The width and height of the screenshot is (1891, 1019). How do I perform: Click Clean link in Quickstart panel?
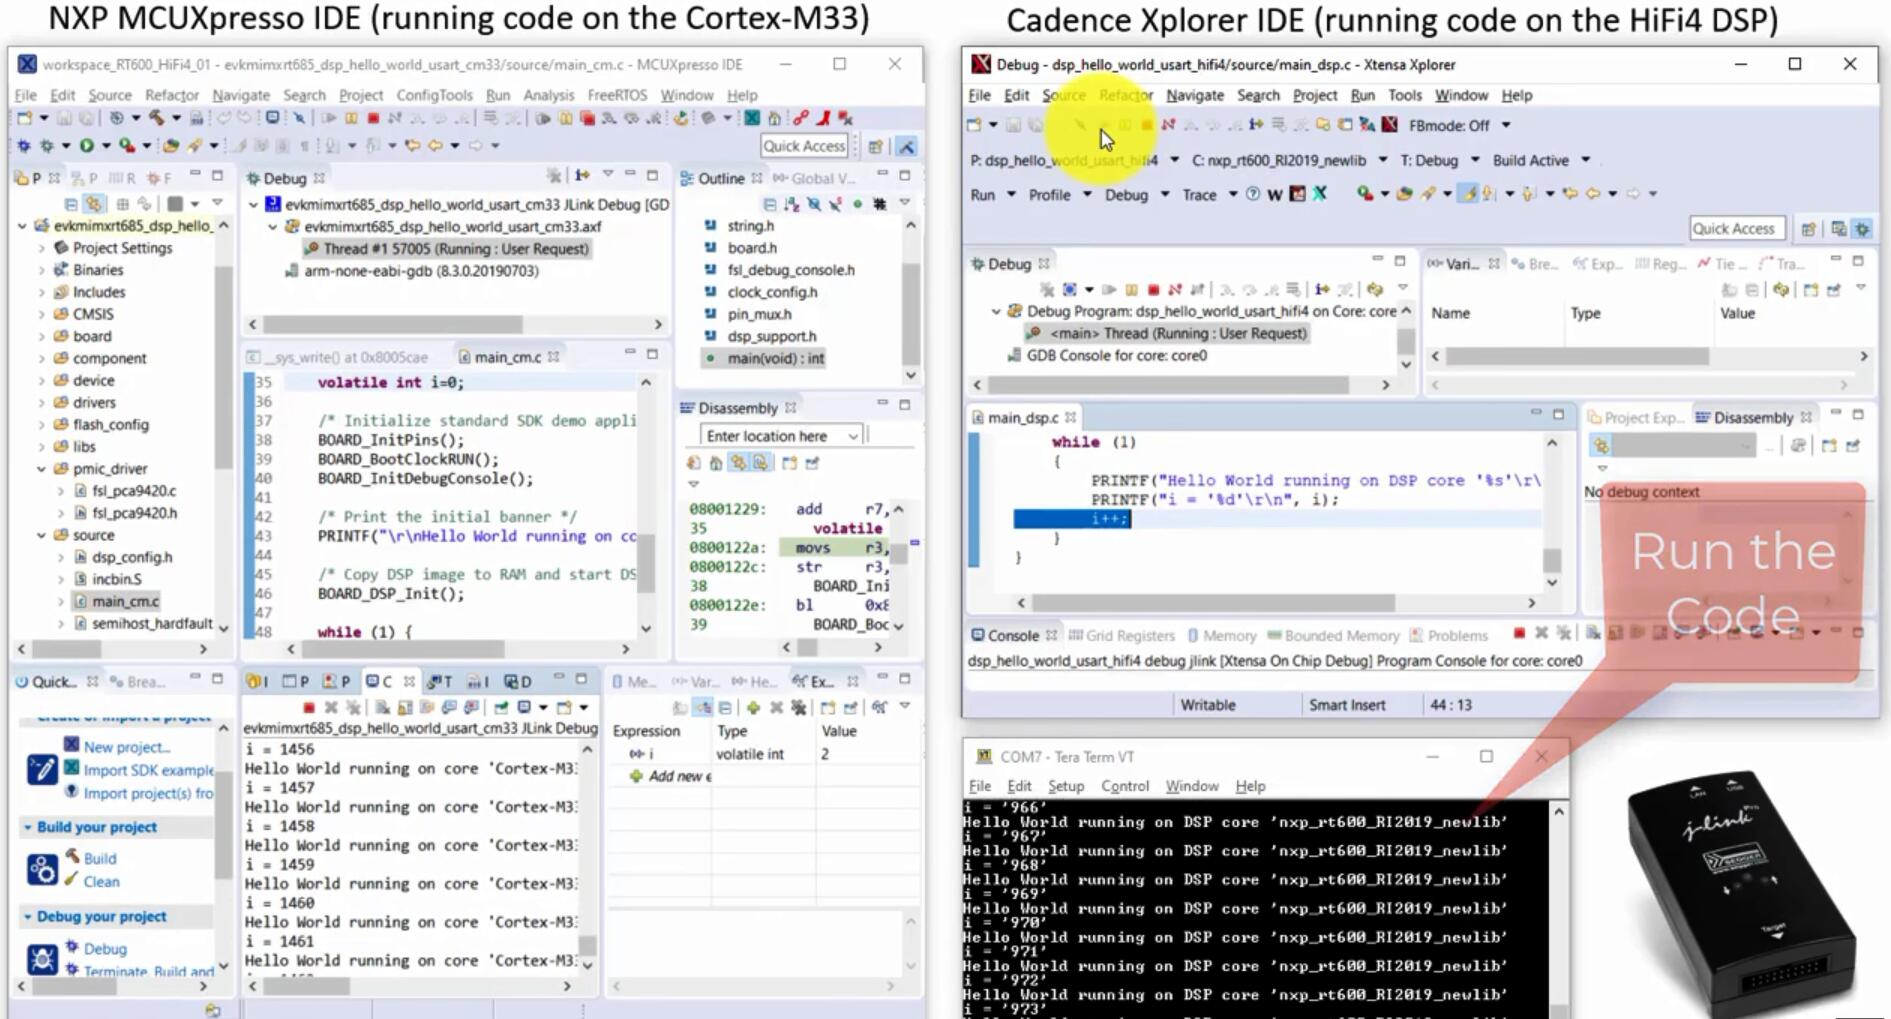click(101, 881)
